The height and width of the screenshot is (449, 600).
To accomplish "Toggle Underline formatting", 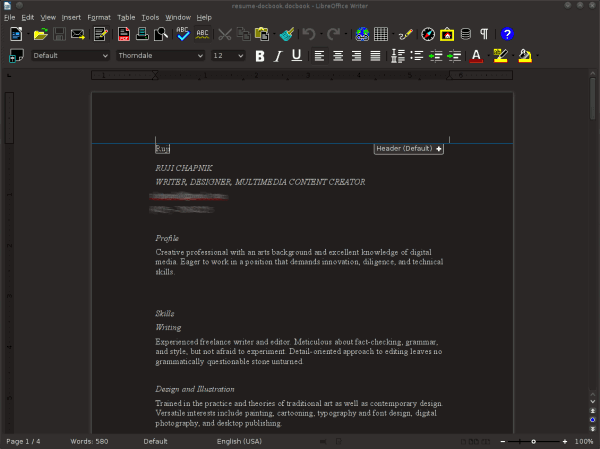I will coord(296,56).
